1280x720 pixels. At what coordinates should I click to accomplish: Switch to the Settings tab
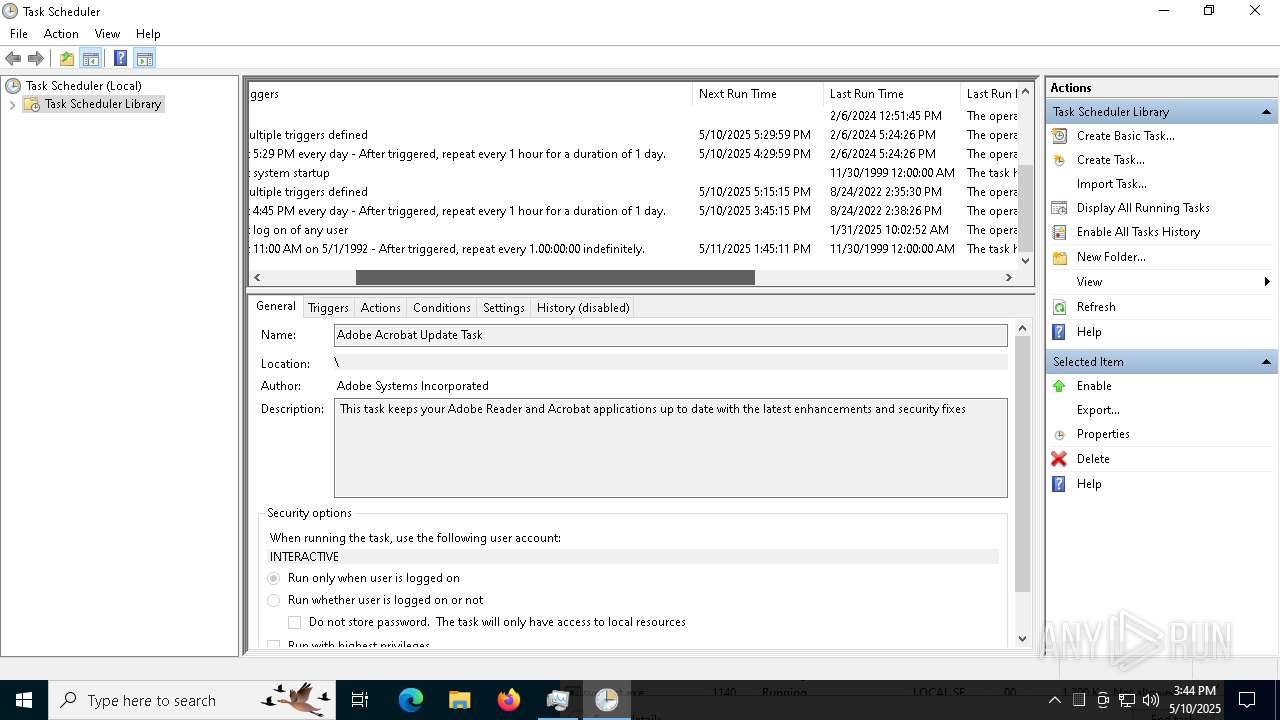[x=503, y=308]
